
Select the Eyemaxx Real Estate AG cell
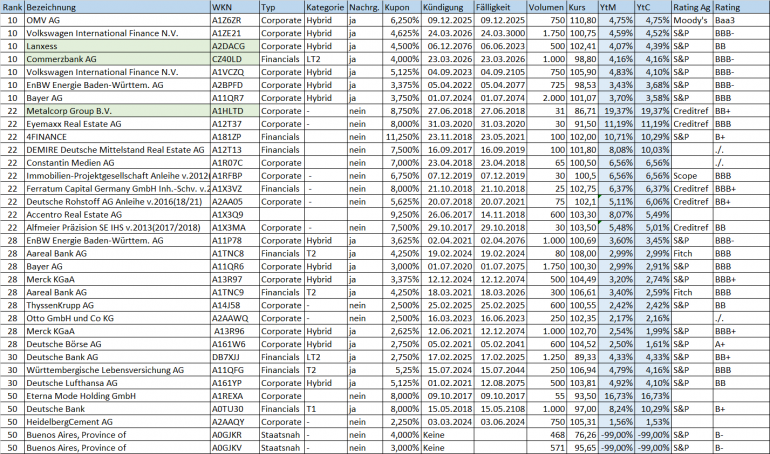[117, 124]
